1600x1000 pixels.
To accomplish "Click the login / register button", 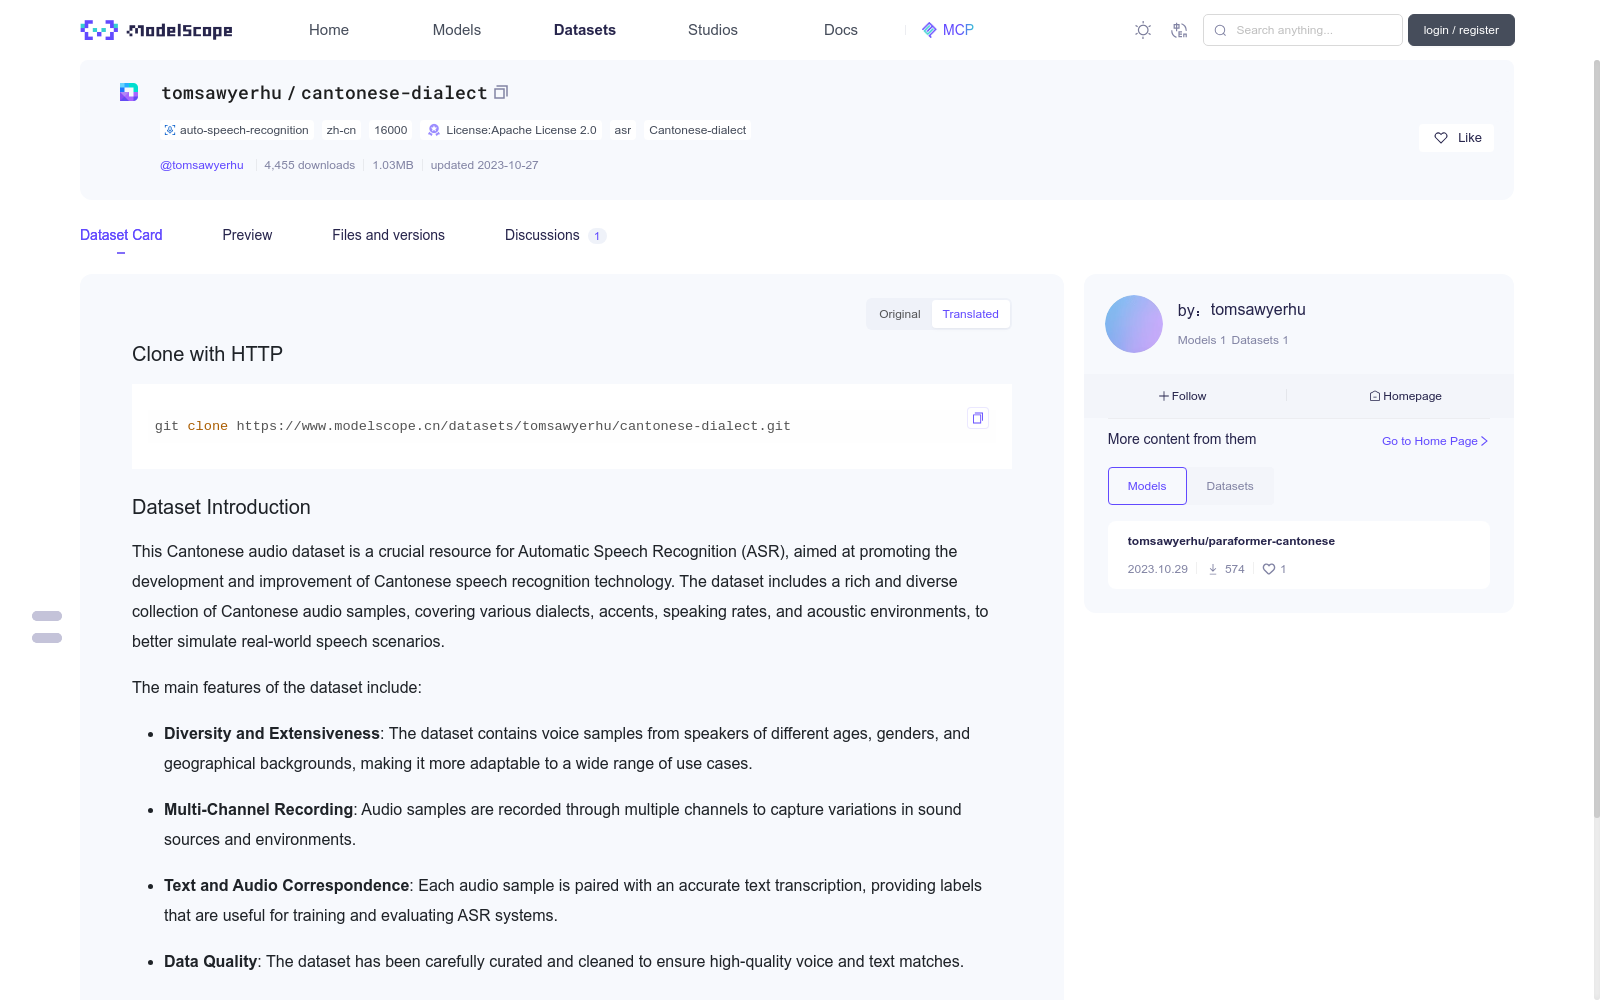I will click(1461, 30).
